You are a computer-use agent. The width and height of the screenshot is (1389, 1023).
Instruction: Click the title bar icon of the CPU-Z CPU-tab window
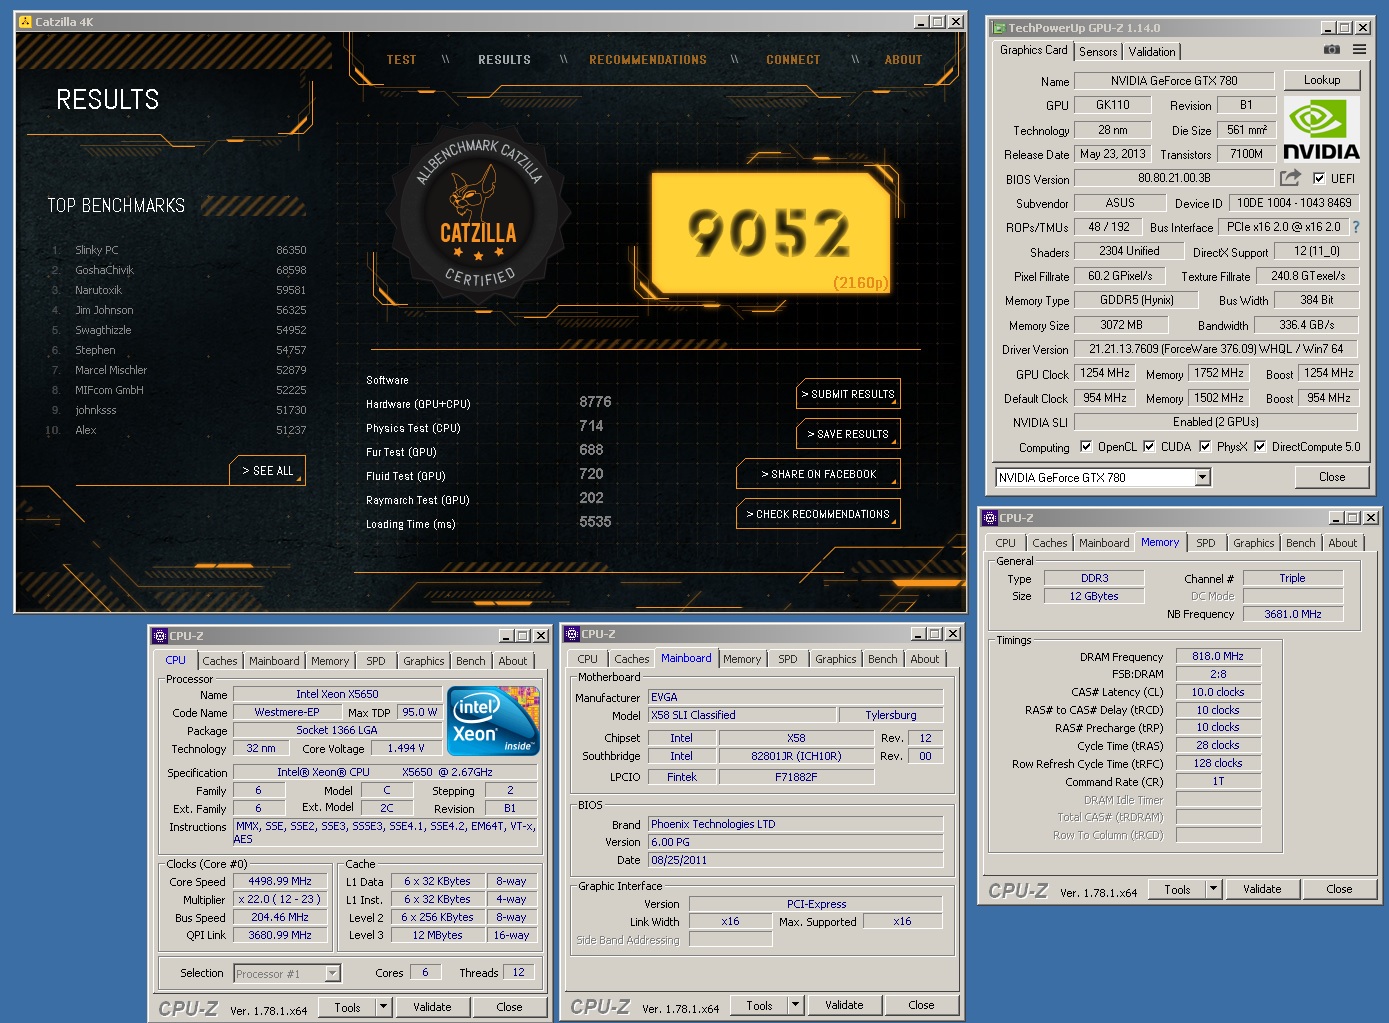(x=160, y=636)
